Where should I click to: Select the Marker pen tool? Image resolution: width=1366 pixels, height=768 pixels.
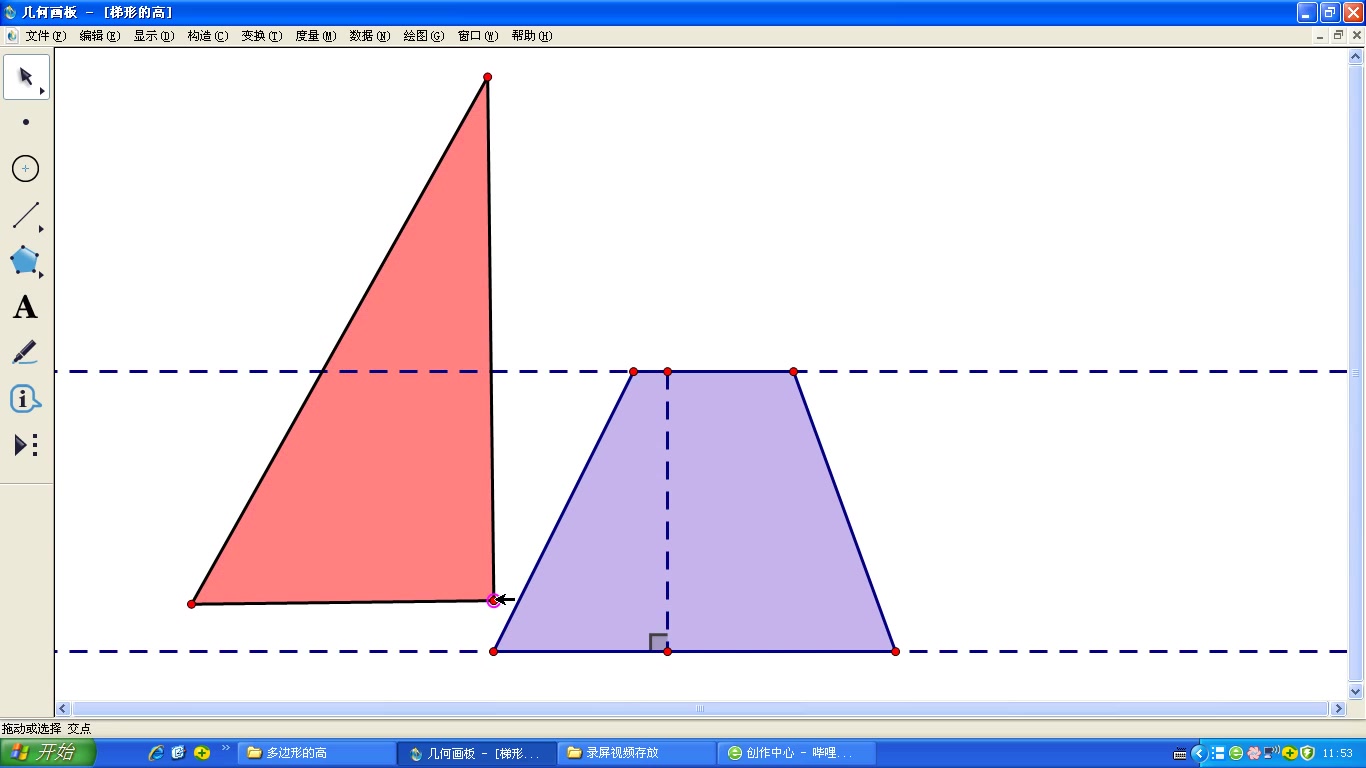(x=26, y=353)
